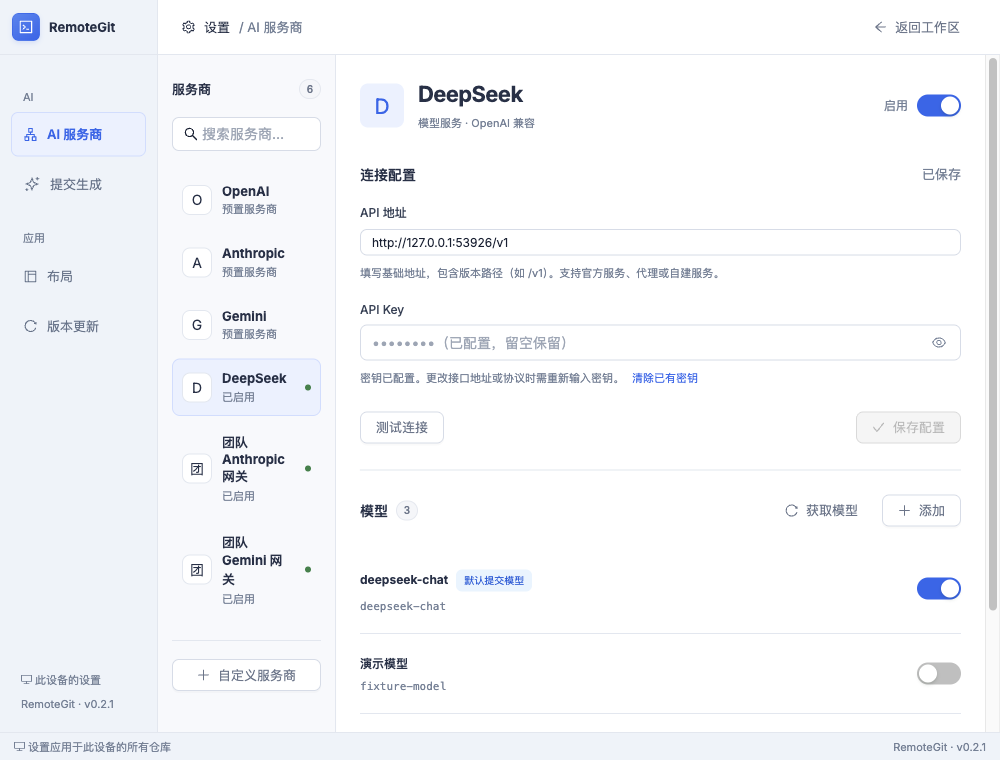Screen dimensions: 1000x760
Task: Select the OpenAI provider
Action: pos(246,200)
